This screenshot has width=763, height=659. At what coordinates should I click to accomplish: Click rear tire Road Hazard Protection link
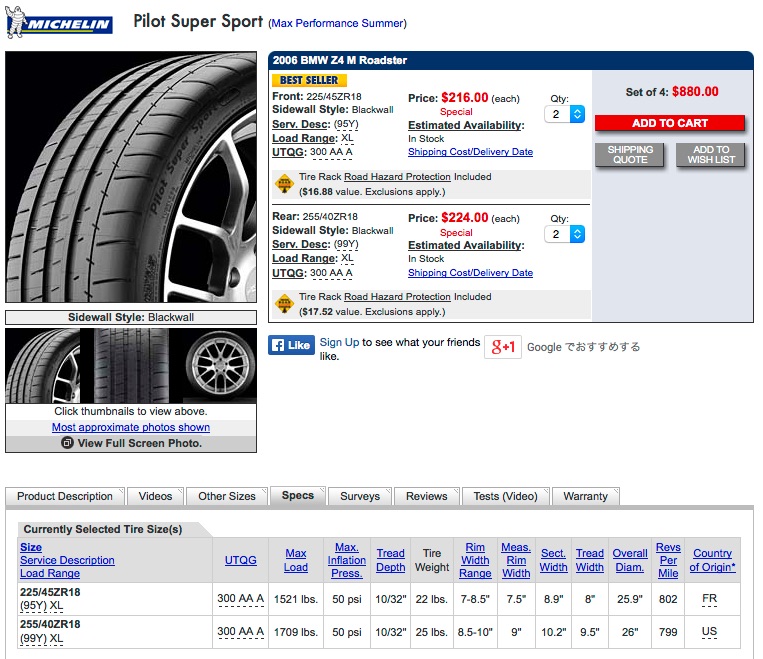(x=397, y=296)
